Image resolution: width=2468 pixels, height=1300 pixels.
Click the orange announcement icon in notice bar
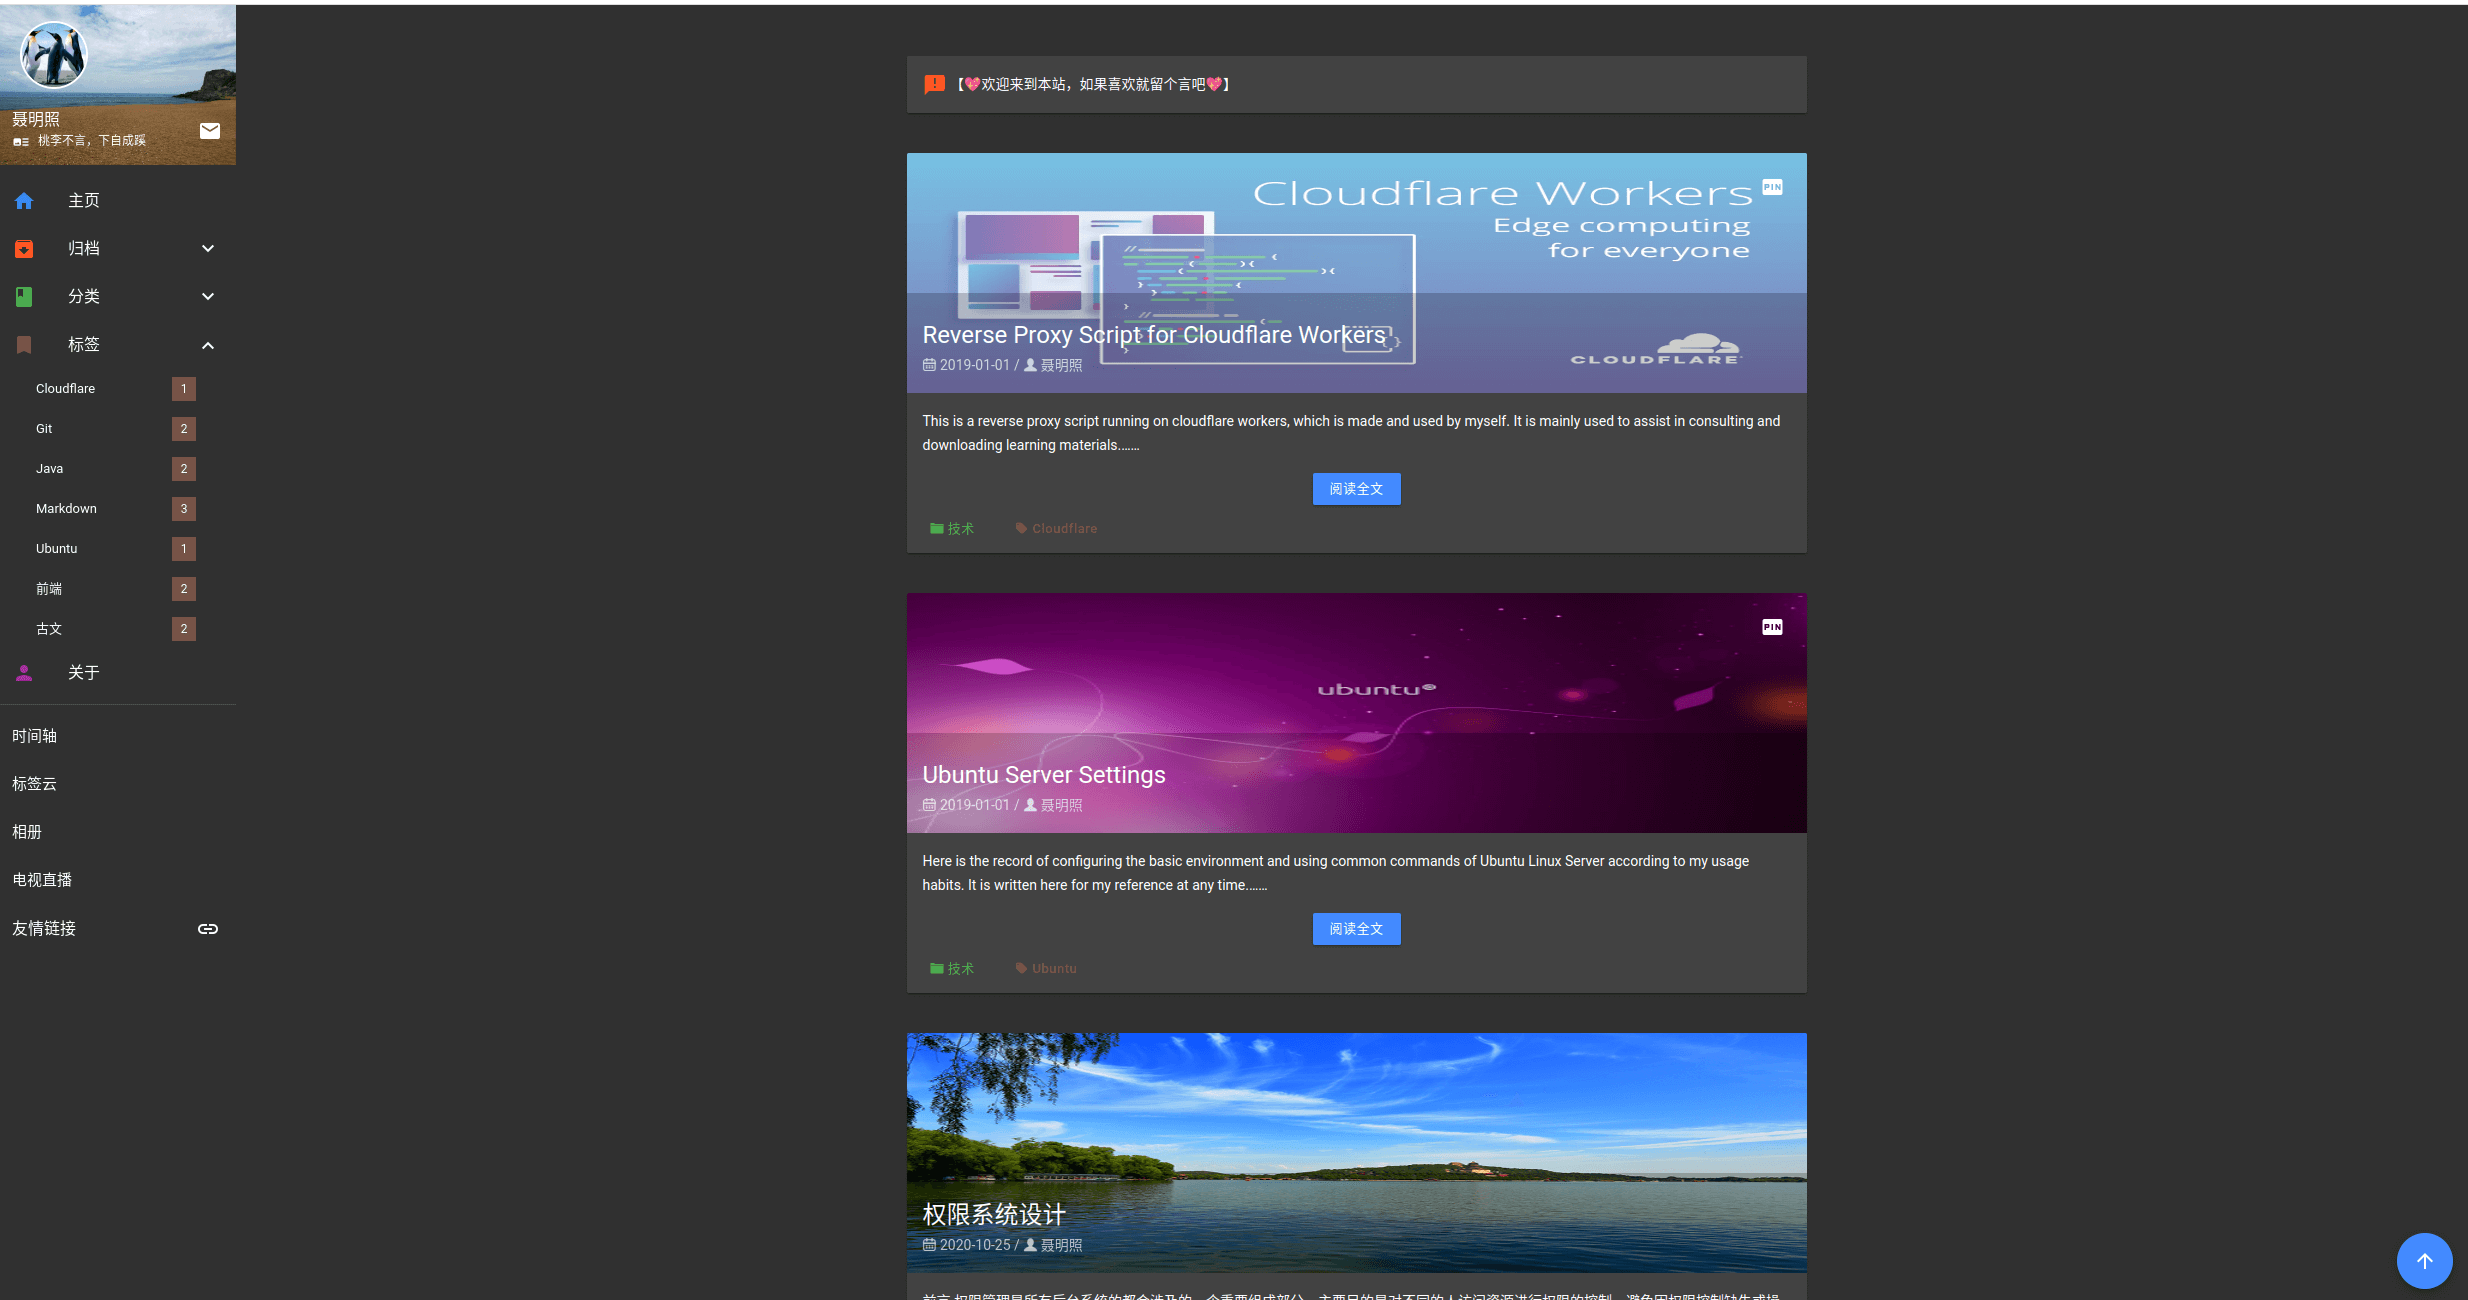[x=934, y=84]
